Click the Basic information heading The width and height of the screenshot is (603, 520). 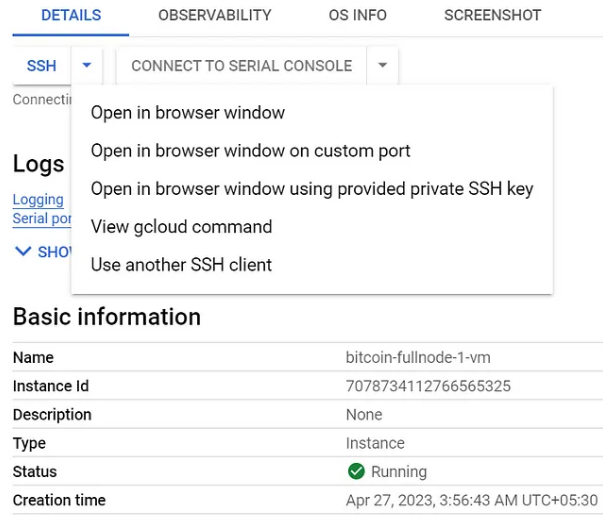tap(107, 317)
